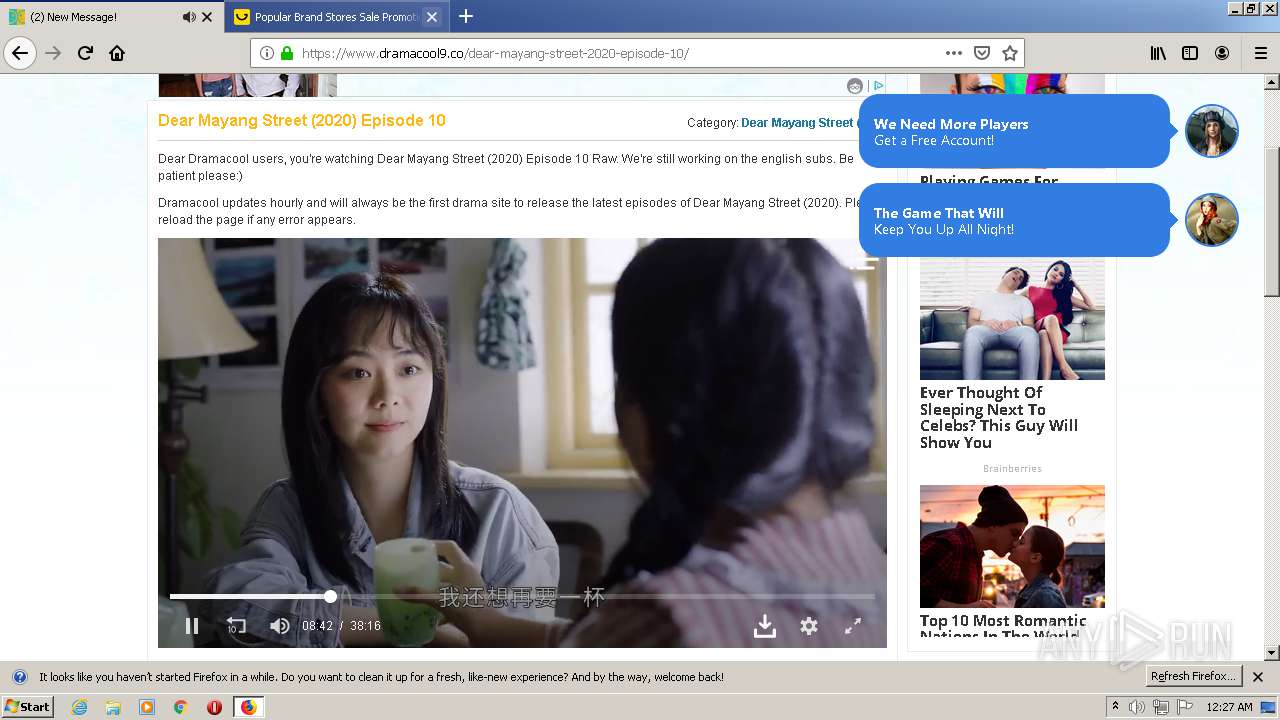This screenshot has height=720, width=1280.
Task: Open the kissing couple ad thumbnail
Action: [x=1012, y=547]
